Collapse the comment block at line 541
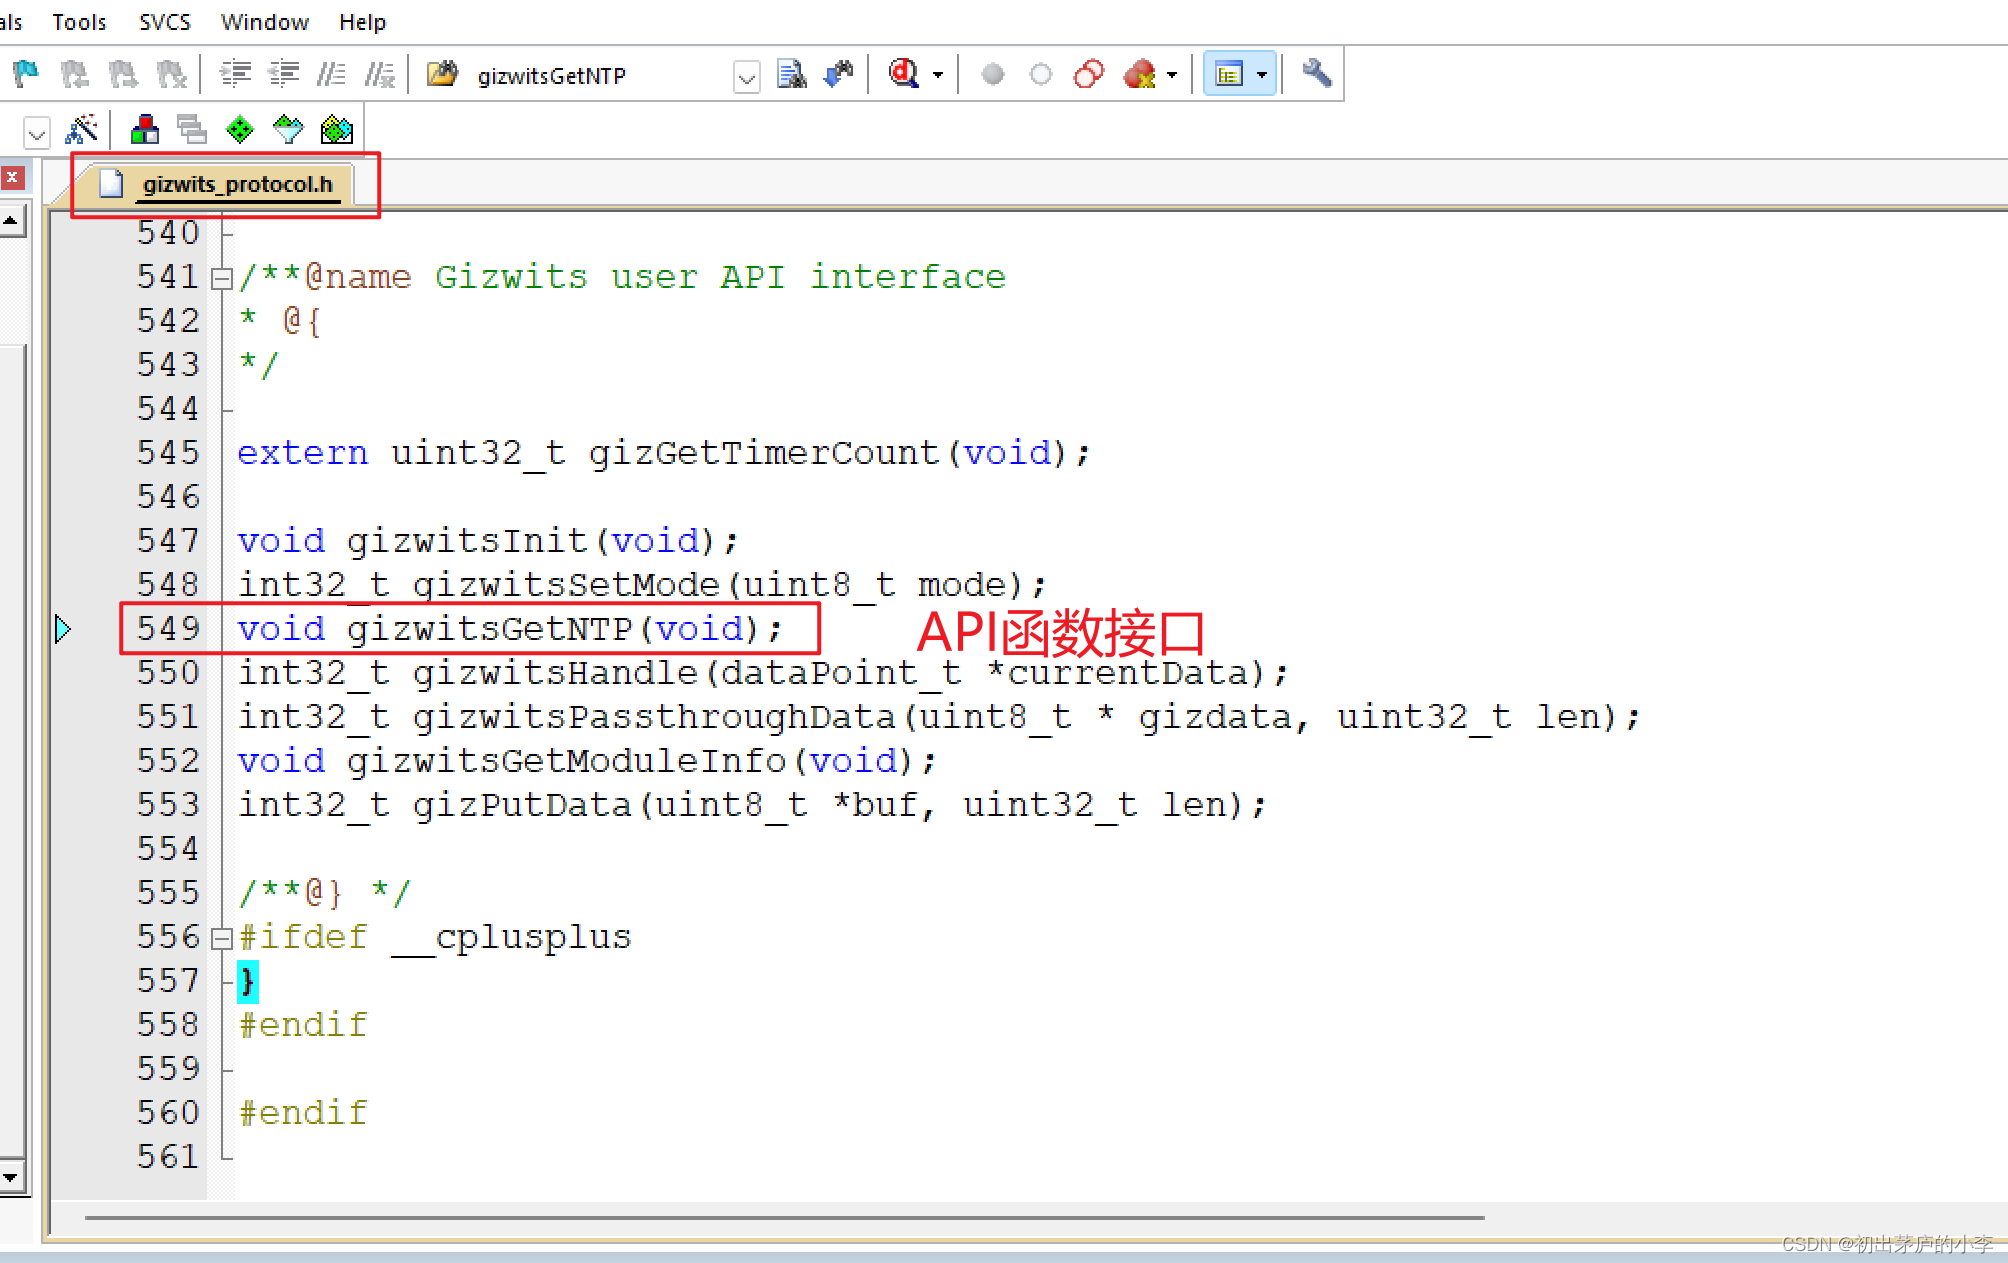Screen dimensions: 2008x1263 tap(222, 278)
